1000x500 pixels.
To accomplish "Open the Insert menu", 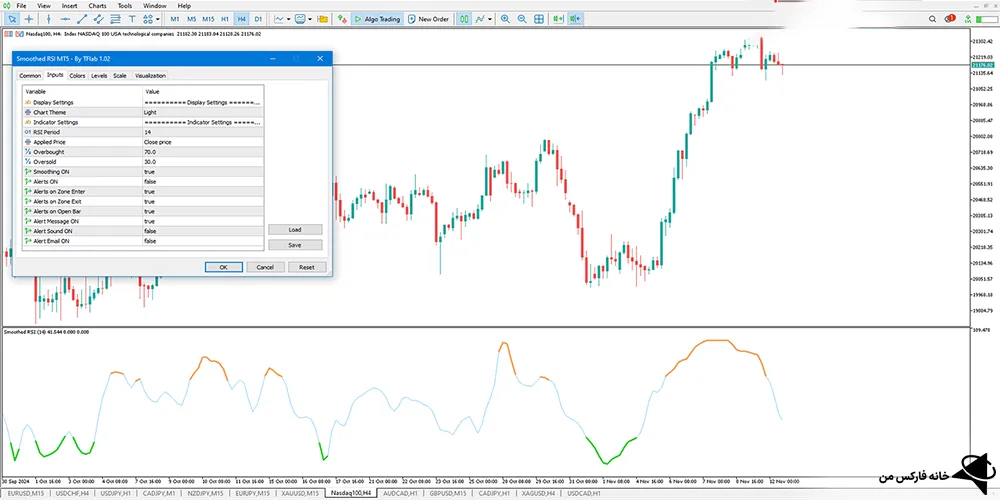I will [x=70, y=6].
